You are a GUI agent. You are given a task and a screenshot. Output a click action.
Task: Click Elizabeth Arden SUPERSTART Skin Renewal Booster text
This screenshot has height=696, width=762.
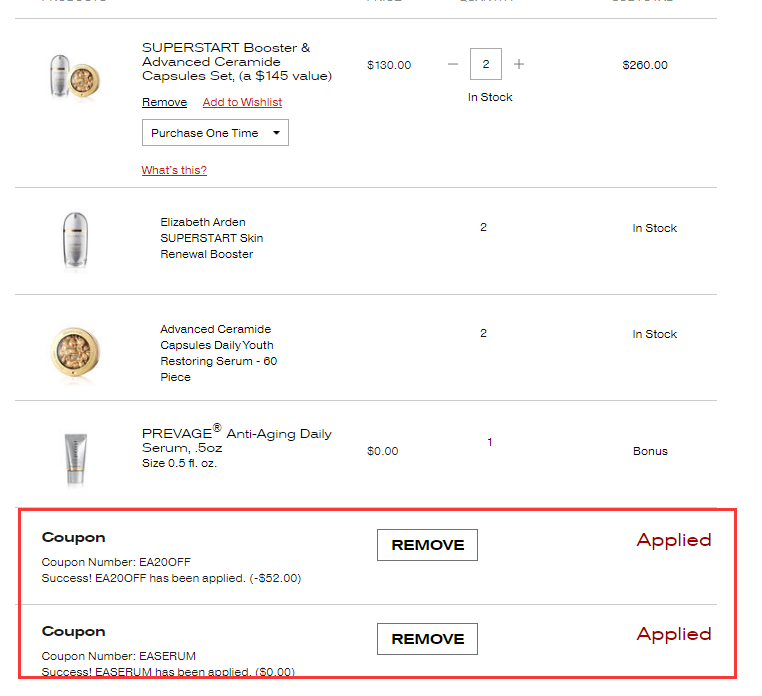pos(212,238)
